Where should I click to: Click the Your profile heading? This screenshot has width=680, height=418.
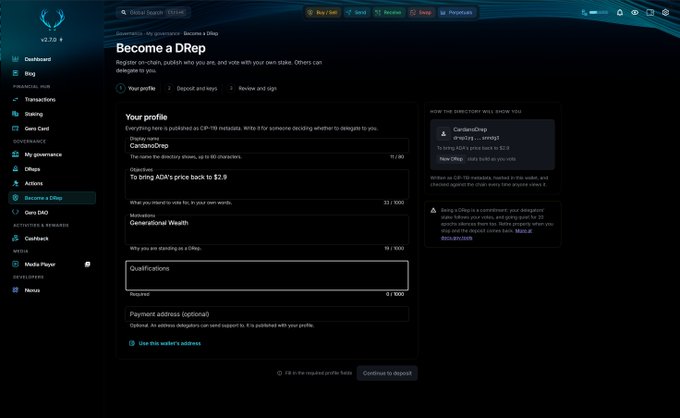click(146, 117)
